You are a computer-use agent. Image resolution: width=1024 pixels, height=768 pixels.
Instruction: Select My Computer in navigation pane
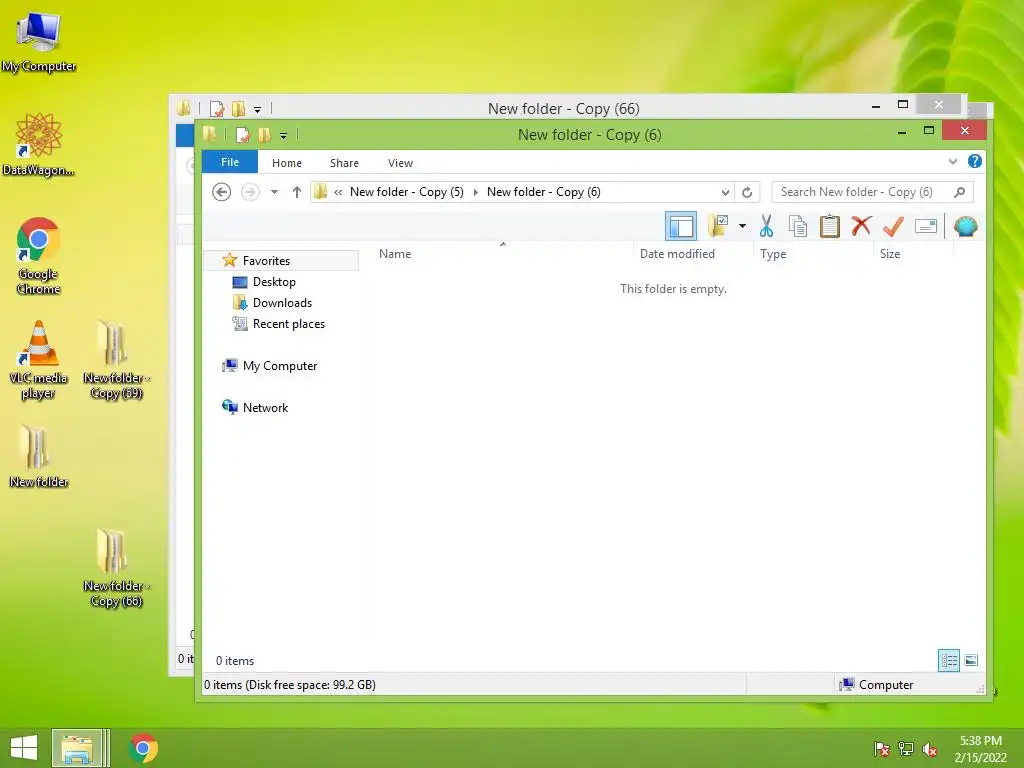280,366
